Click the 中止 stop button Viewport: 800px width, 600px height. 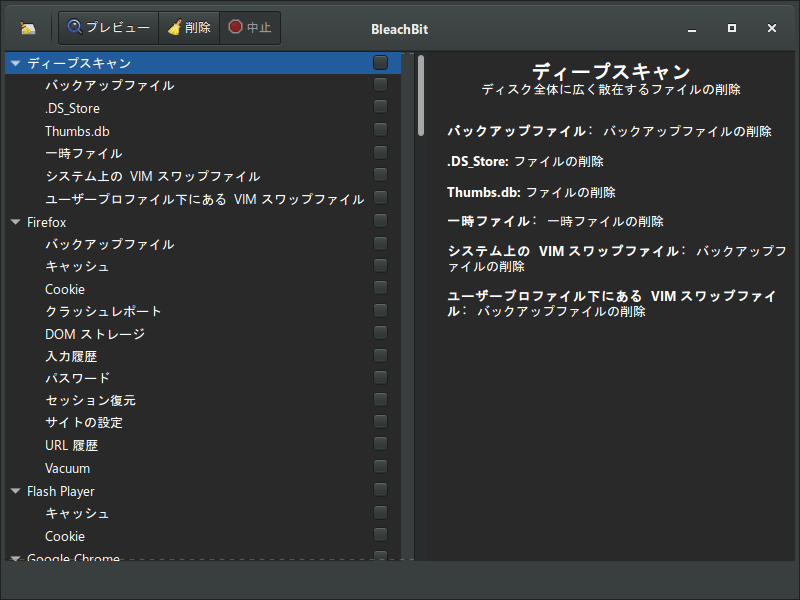tap(250, 28)
